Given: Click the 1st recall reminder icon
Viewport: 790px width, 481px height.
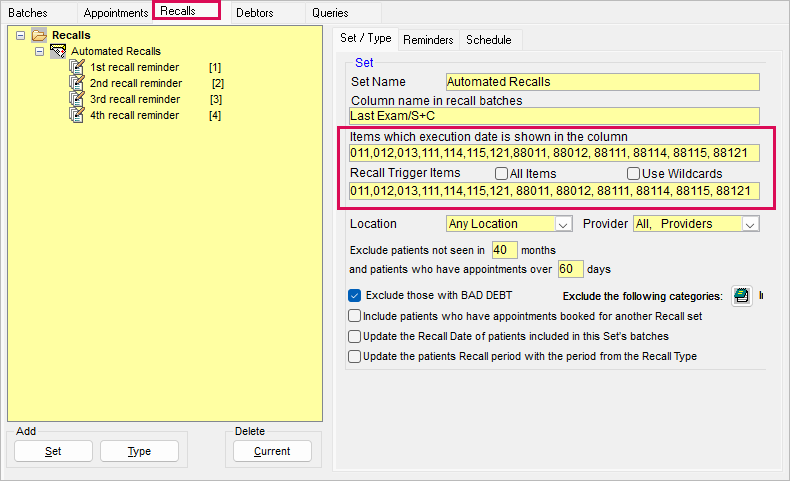Looking at the screenshot, I should (77, 67).
